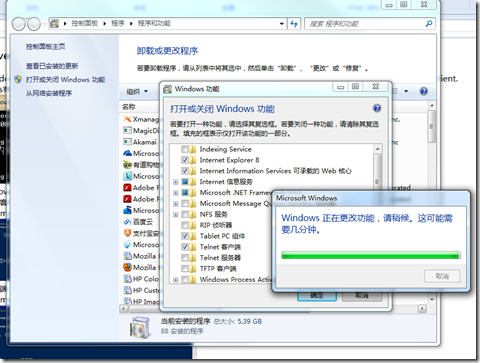The image size is (480, 363).
Task: Click features list vertical scrollbar thumb
Action: click(x=377, y=173)
